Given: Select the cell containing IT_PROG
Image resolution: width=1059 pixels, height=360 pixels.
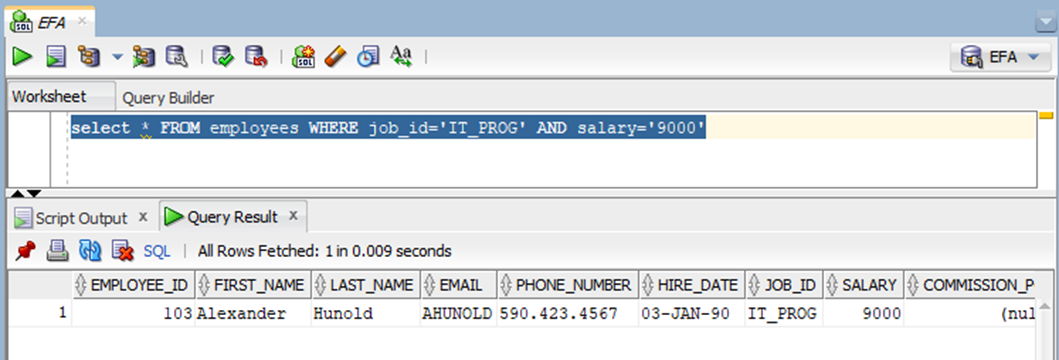Looking at the screenshot, I should [784, 313].
